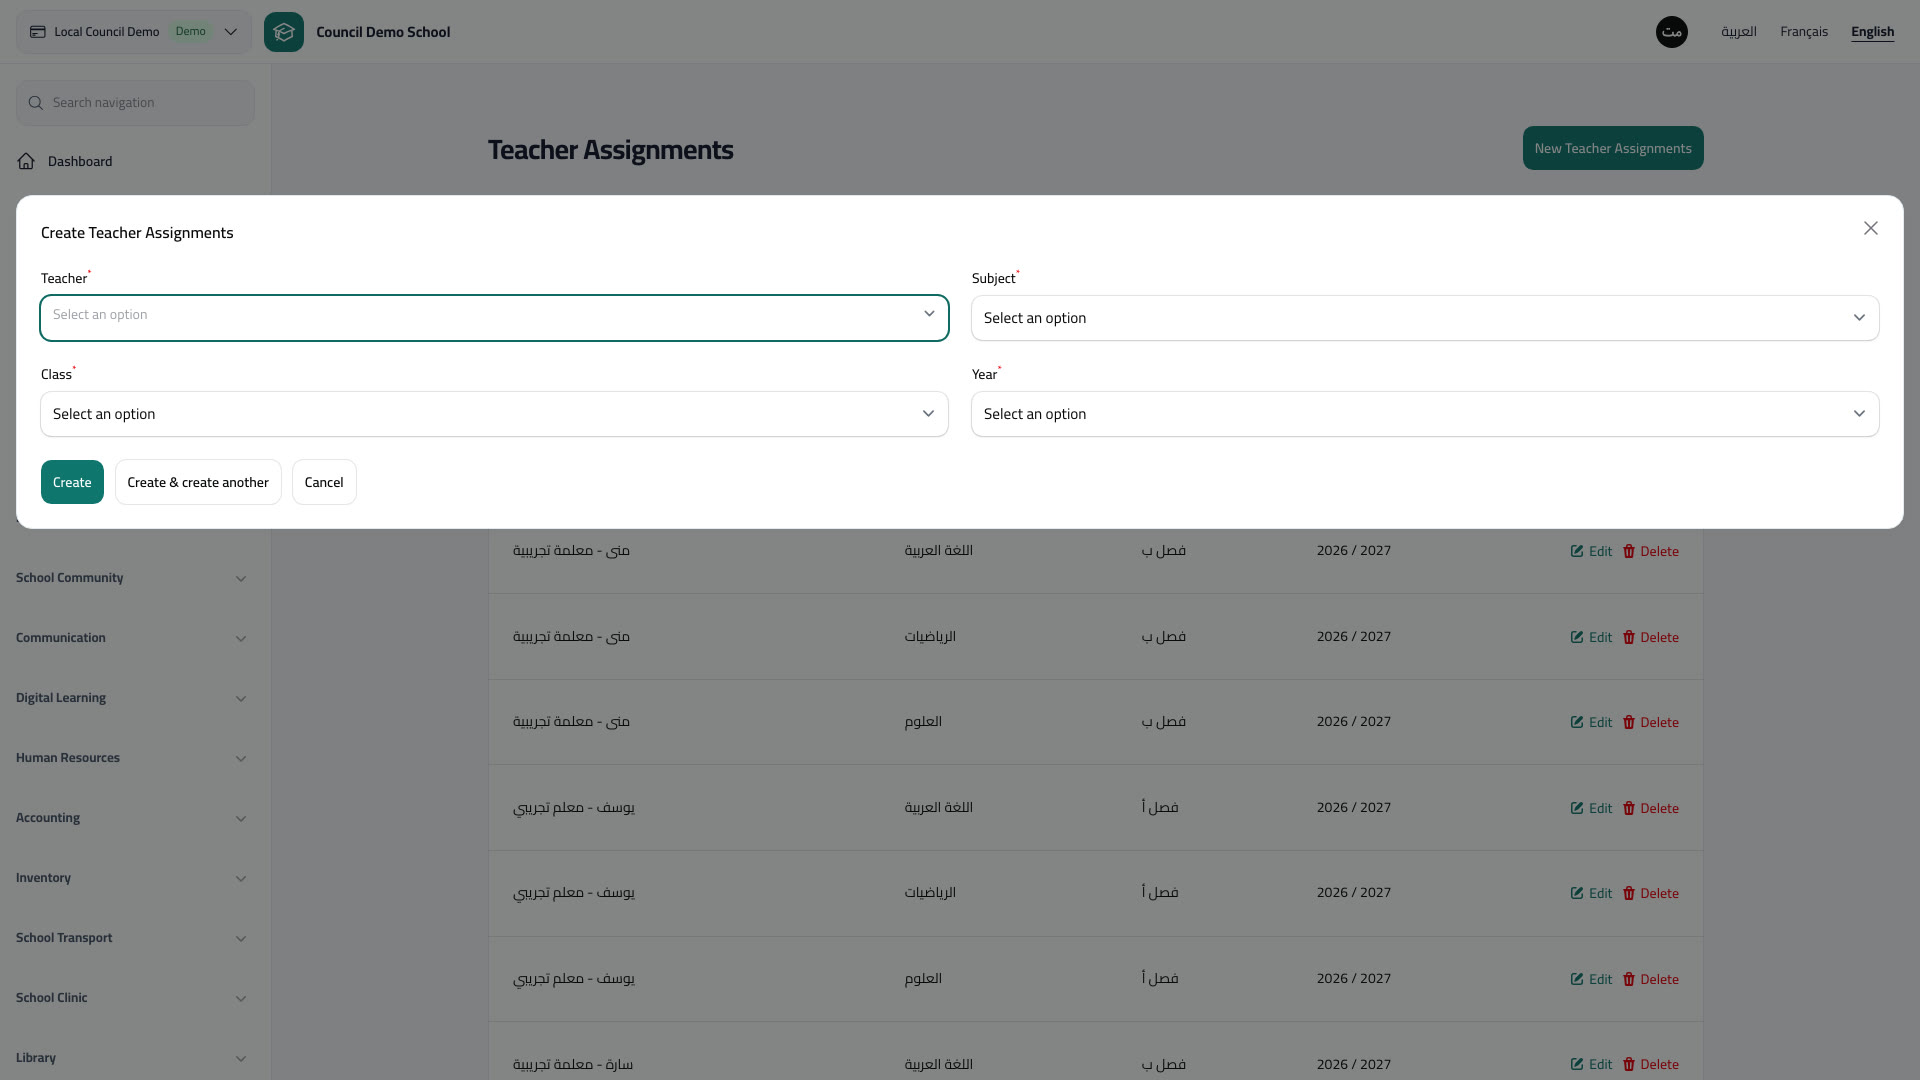The height and width of the screenshot is (1080, 1920).
Task: Delete icon for يوسف الرياضيات row
Action: [x=1629, y=893]
